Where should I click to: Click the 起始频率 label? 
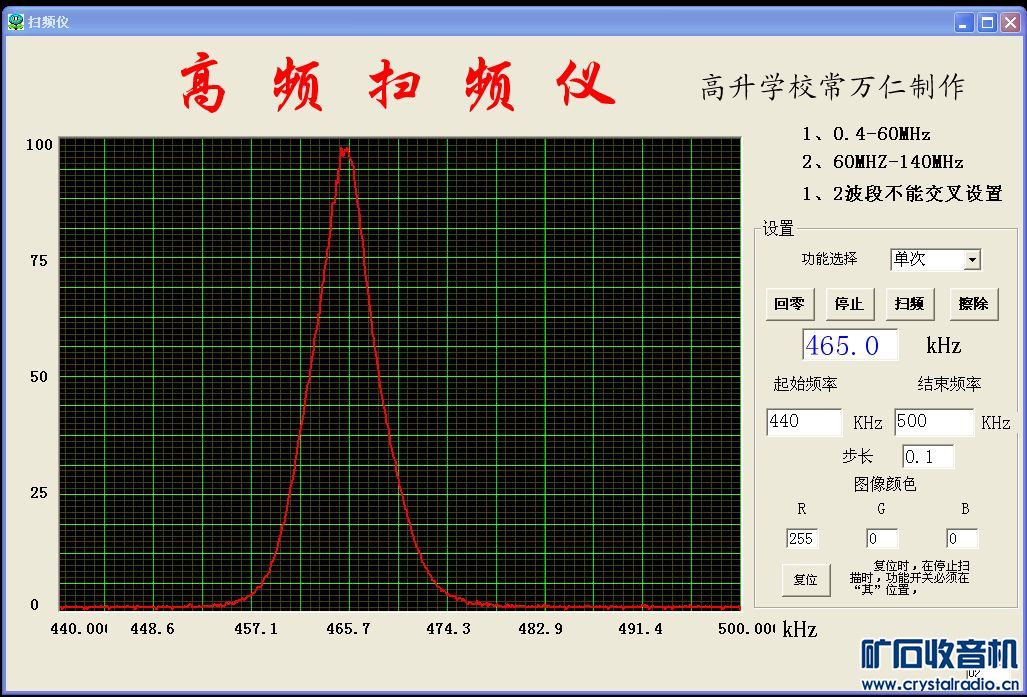[x=805, y=384]
